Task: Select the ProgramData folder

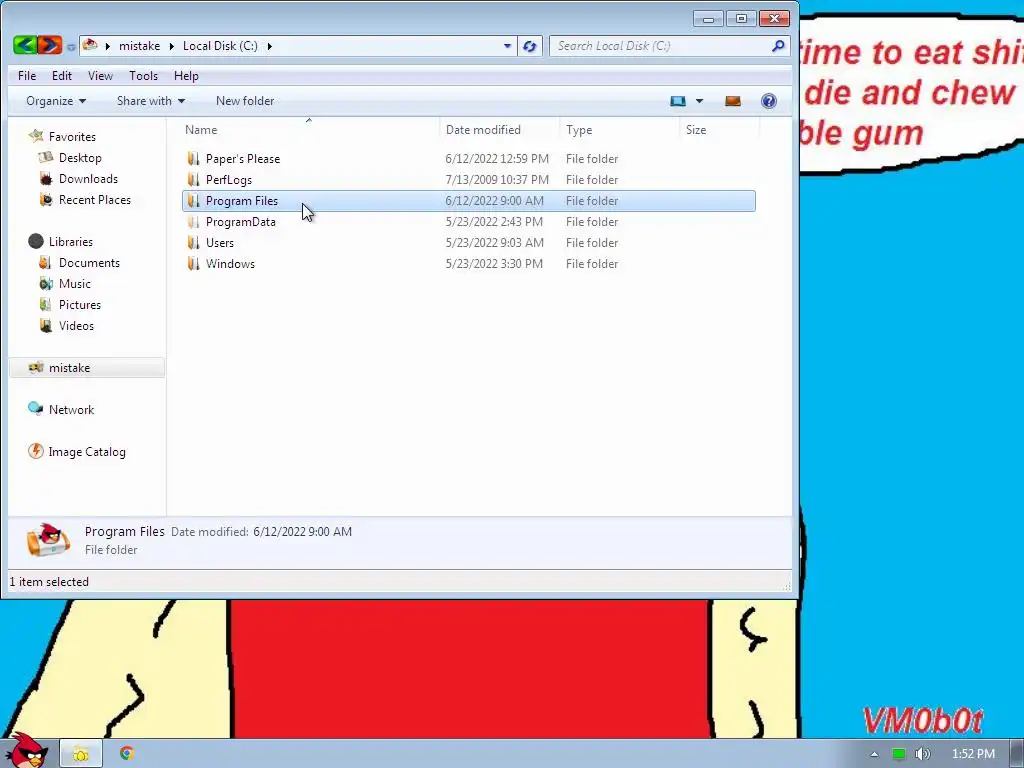Action: [x=240, y=222]
